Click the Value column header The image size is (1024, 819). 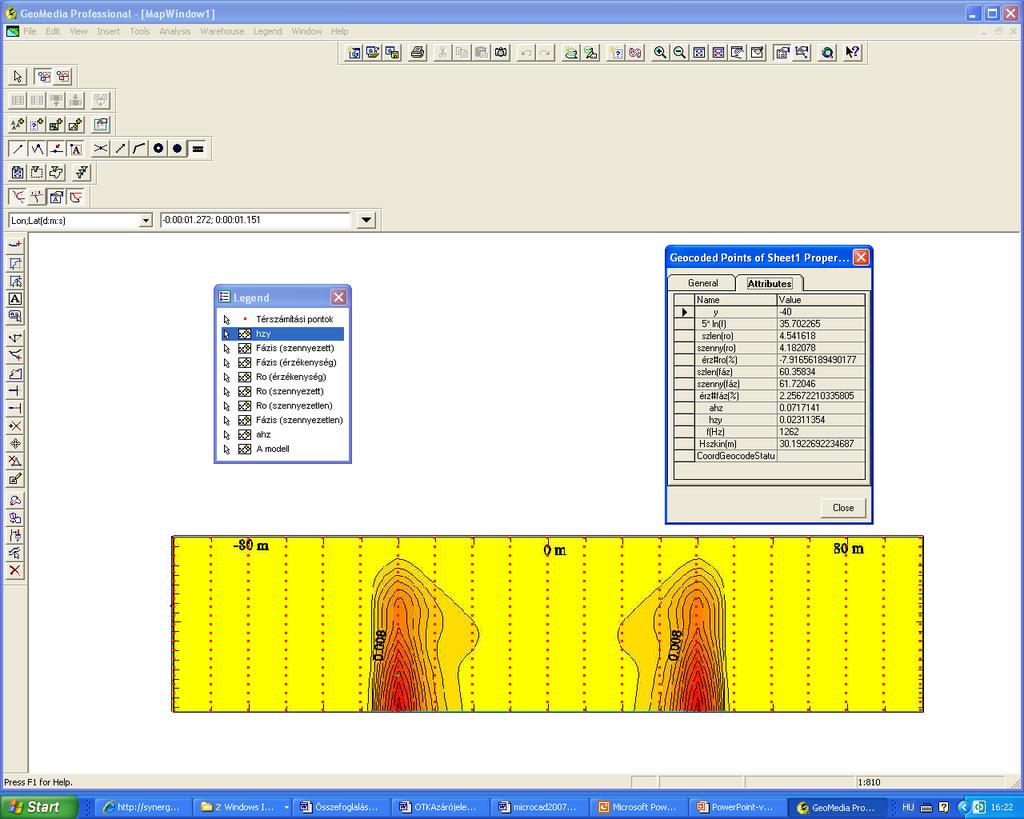click(x=821, y=300)
